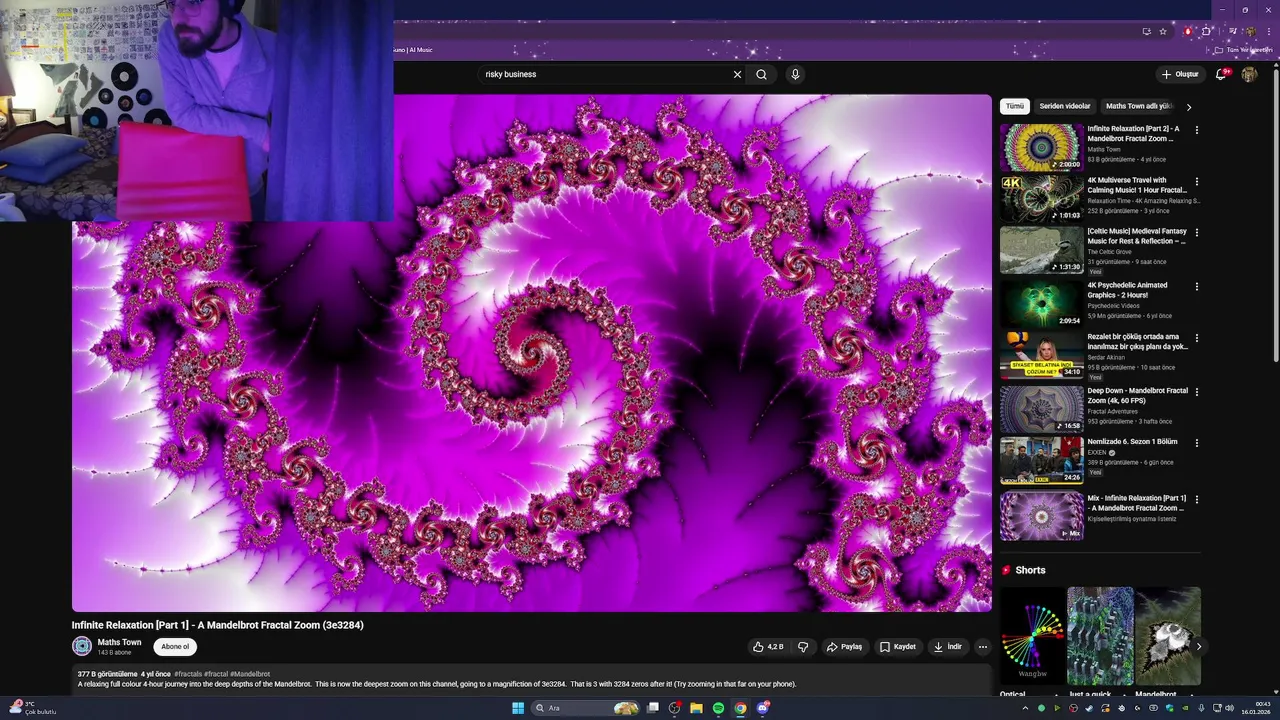Clear the search box with the X
Image resolution: width=1280 pixels, height=720 pixels.
pyautogui.click(x=738, y=74)
